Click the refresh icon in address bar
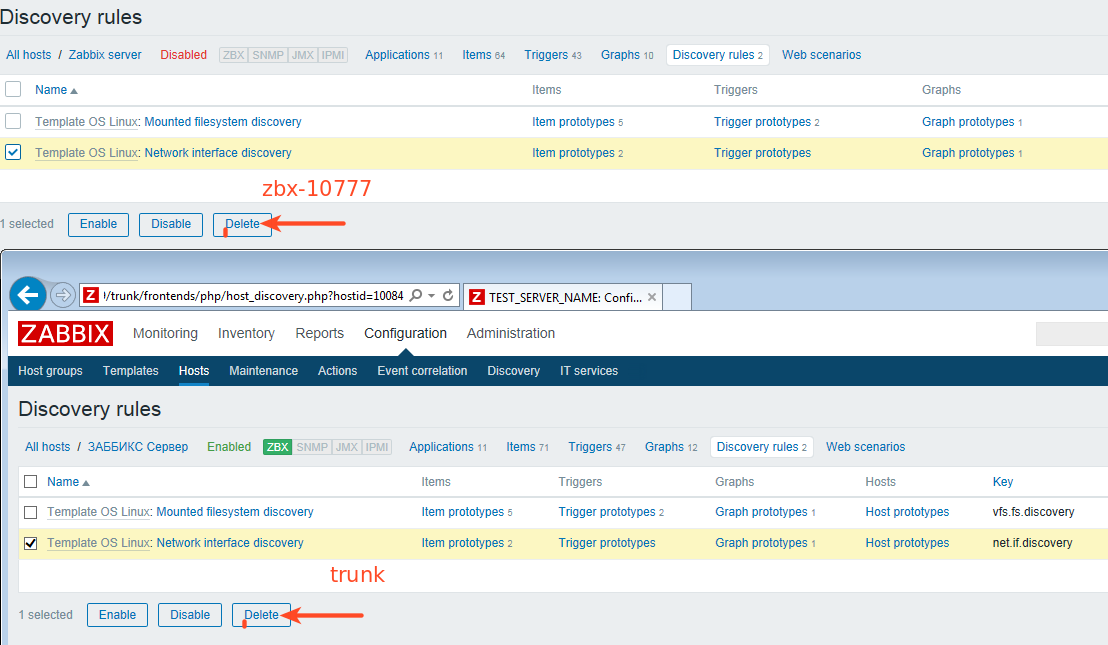This screenshot has height=645, width=1108. click(x=448, y=295)
